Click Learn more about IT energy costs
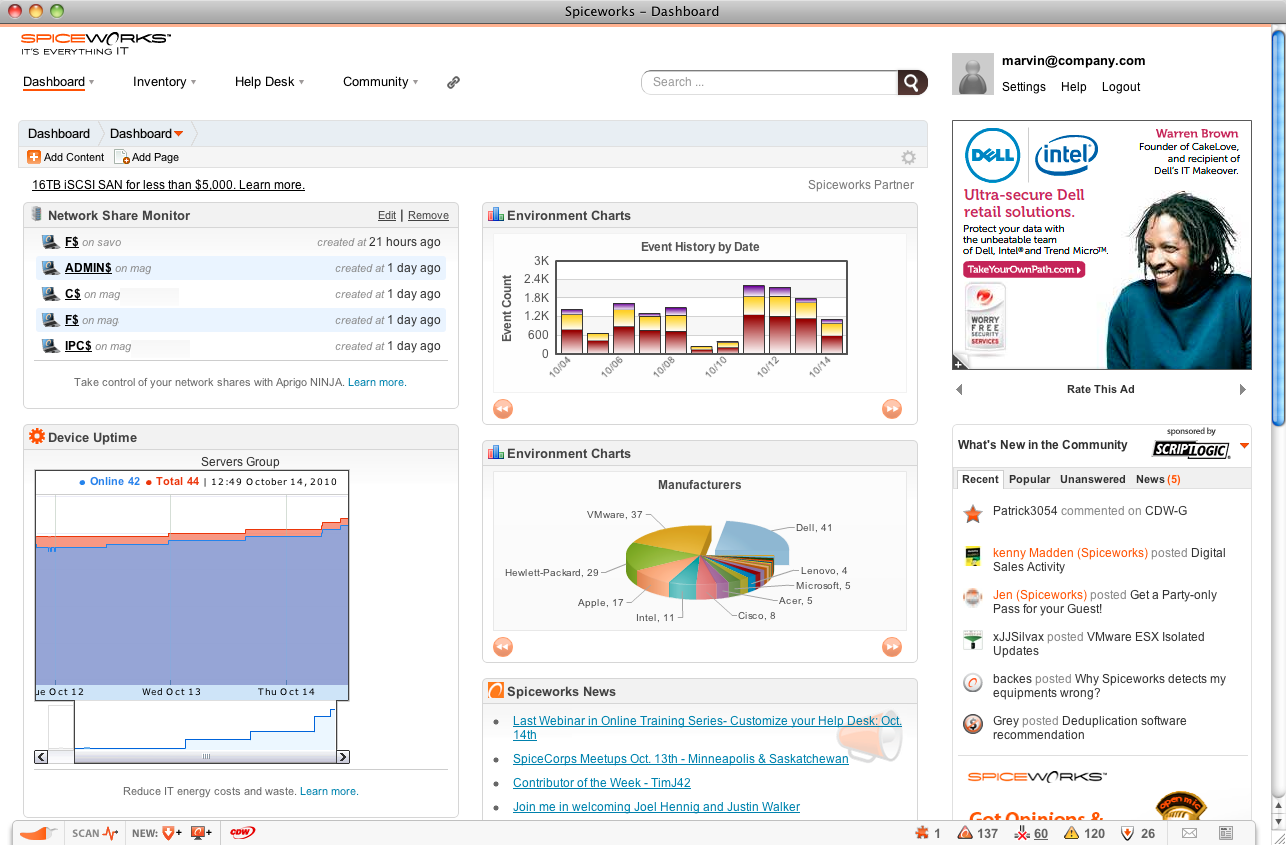This screenshot has height=845, width=1286. [x=328, y=791]
